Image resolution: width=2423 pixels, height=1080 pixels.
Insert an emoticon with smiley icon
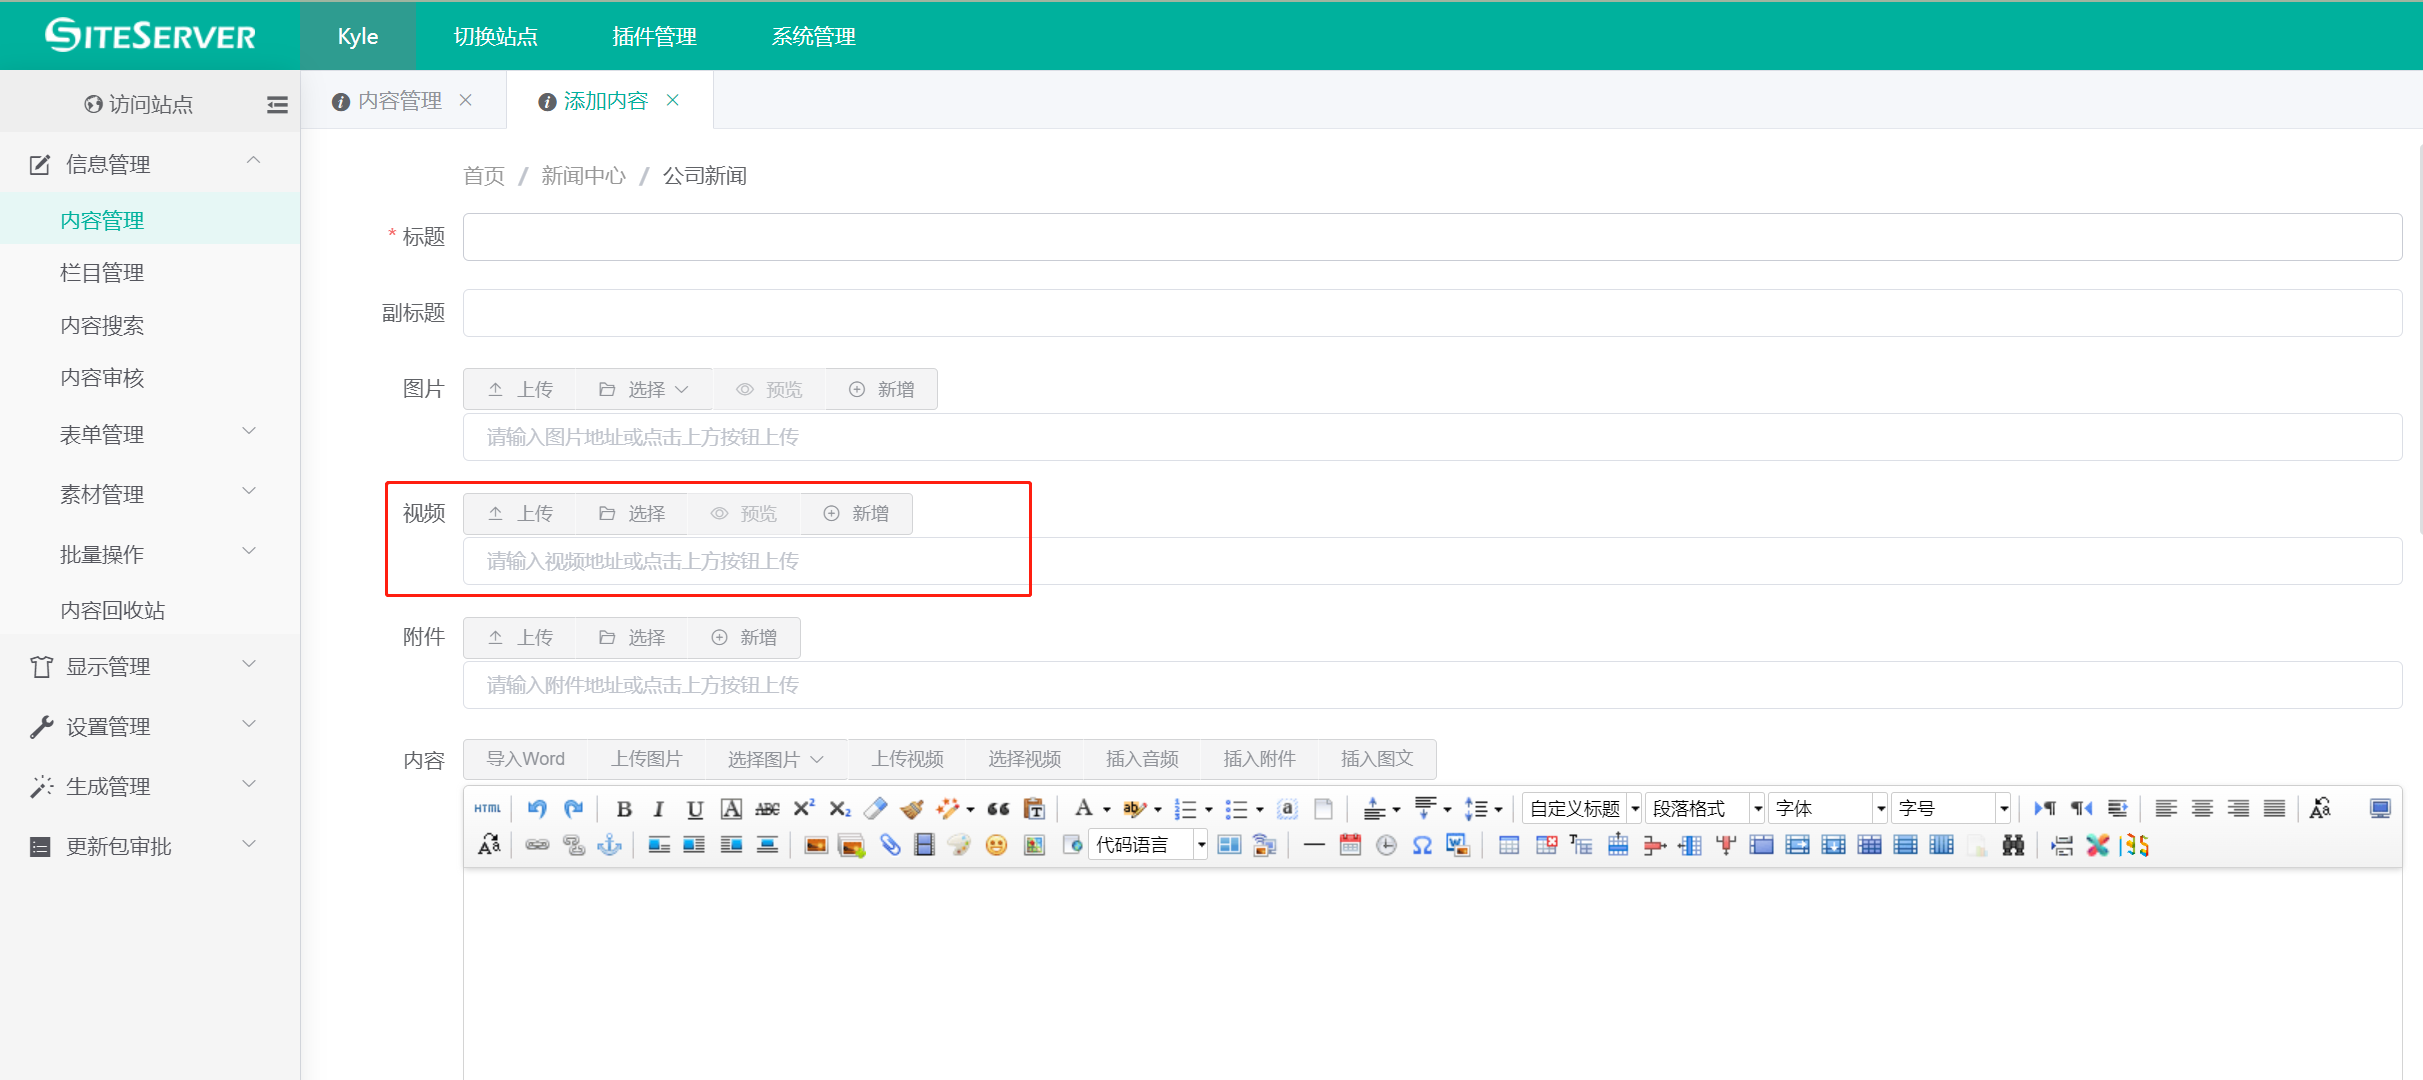tap(996, 846)
